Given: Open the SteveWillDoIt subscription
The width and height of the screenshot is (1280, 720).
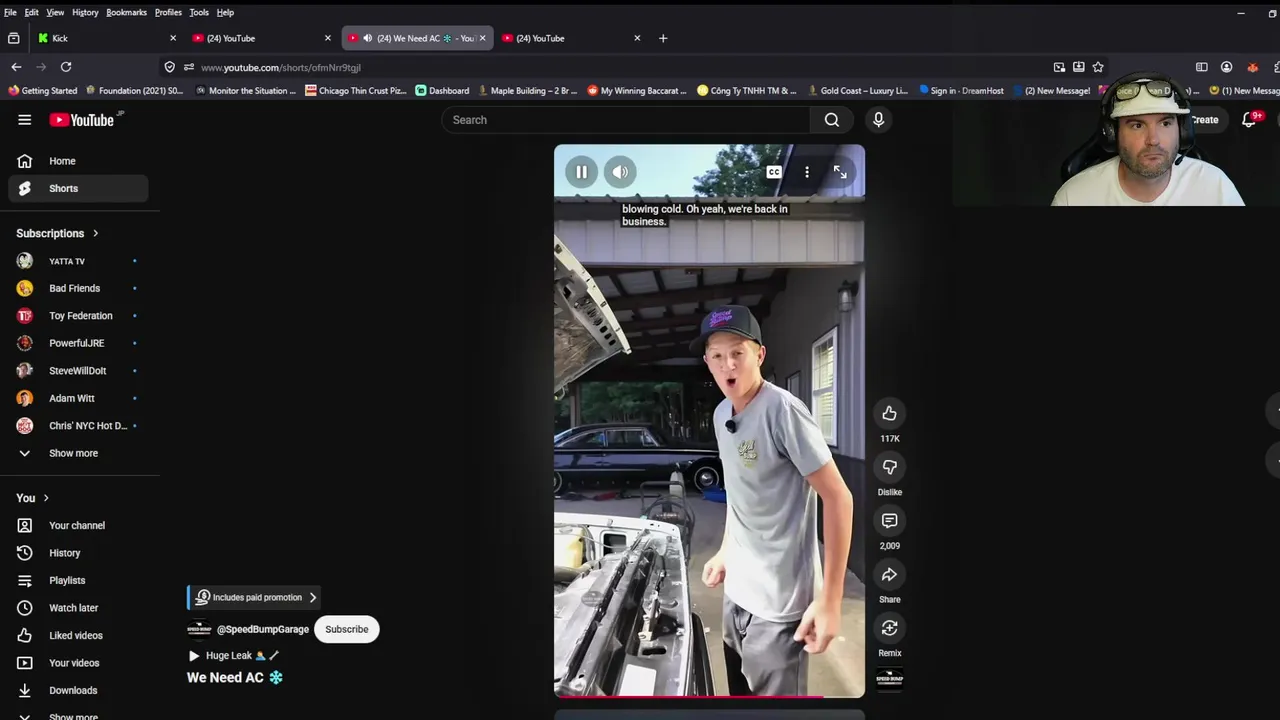Looking at the screenshot, I should coord(79,371).
